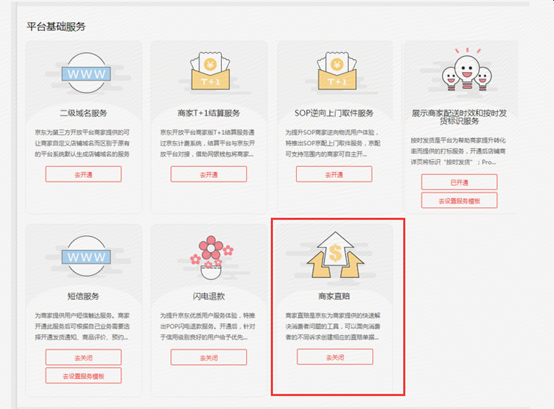
Task: Click the 已开通 button for 按时发货标识服务
Action: (459, 182)
